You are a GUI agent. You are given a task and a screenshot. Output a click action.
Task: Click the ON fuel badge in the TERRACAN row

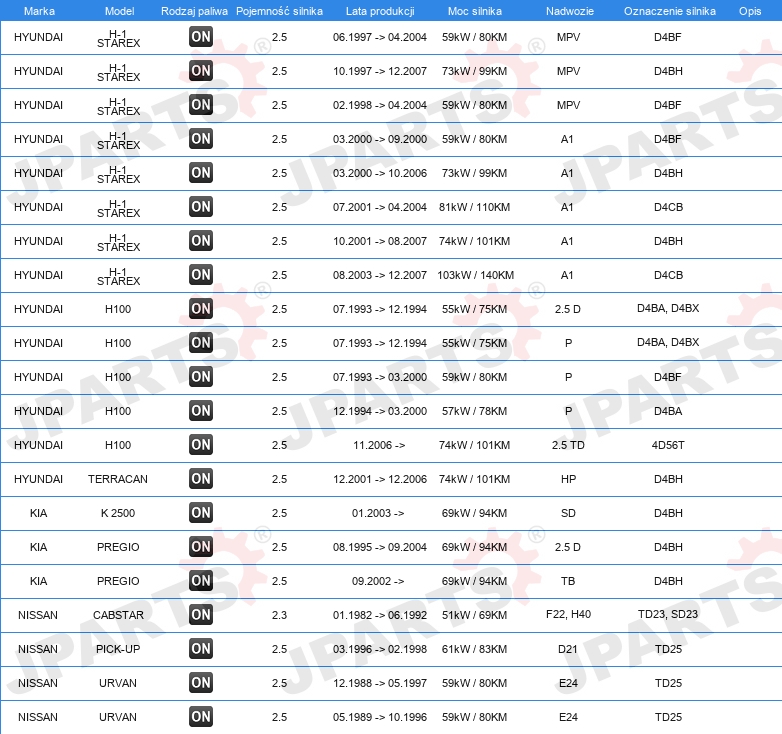click(x=201, y=479)
